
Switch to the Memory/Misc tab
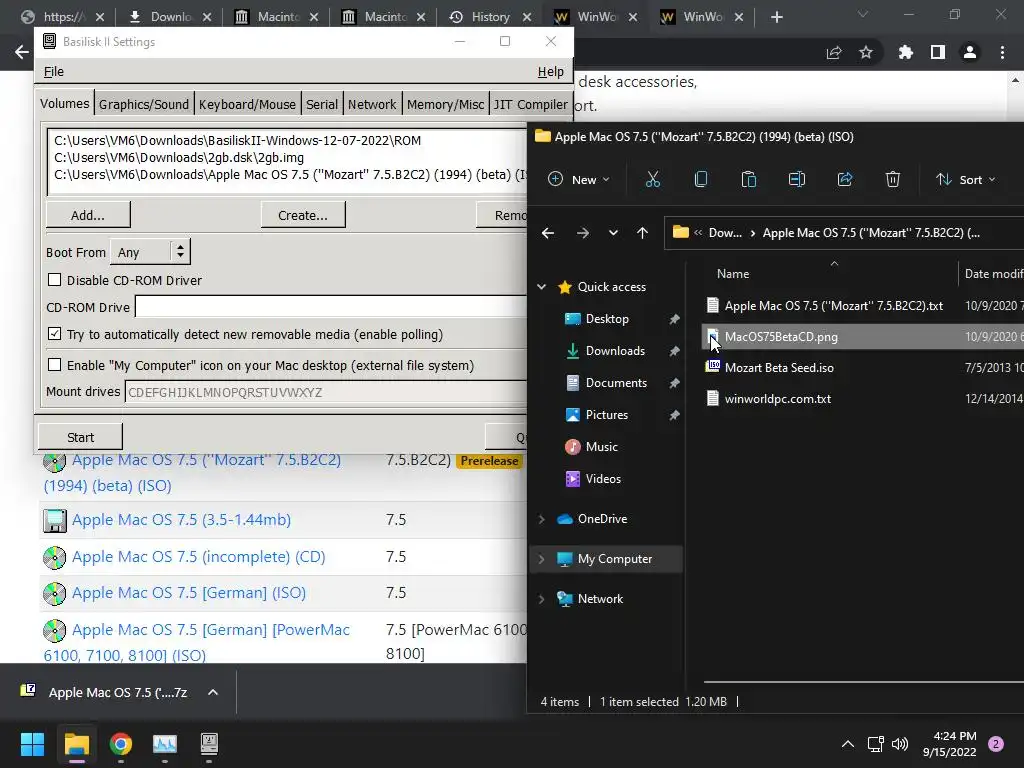point(445,104)
